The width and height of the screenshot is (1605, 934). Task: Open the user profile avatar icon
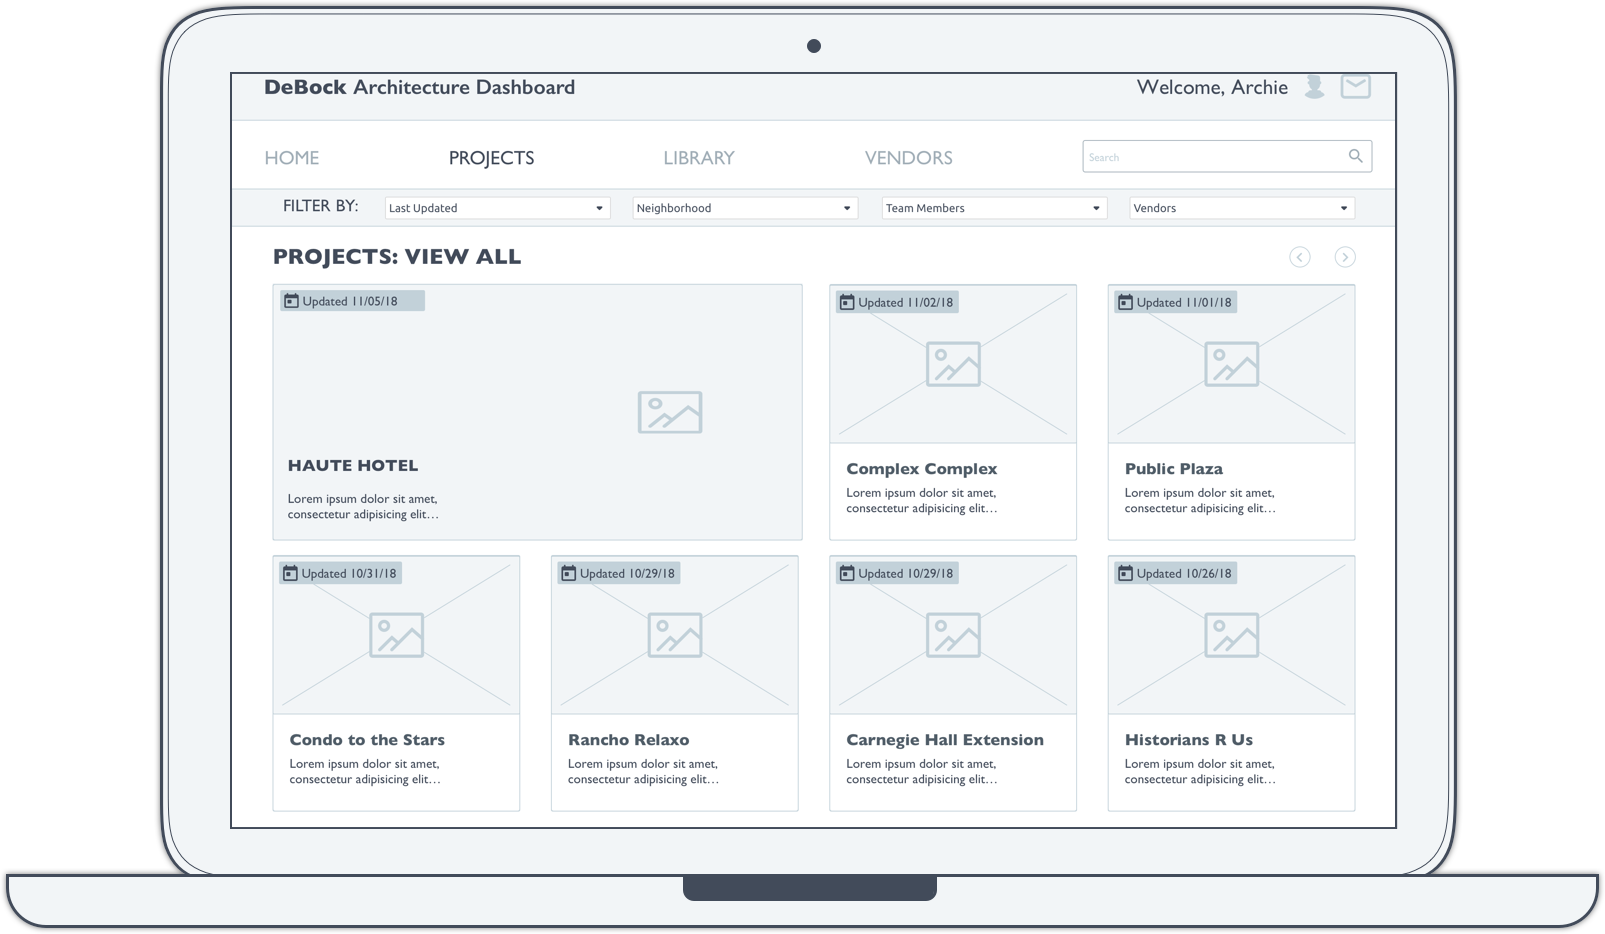click(1315, 87)
